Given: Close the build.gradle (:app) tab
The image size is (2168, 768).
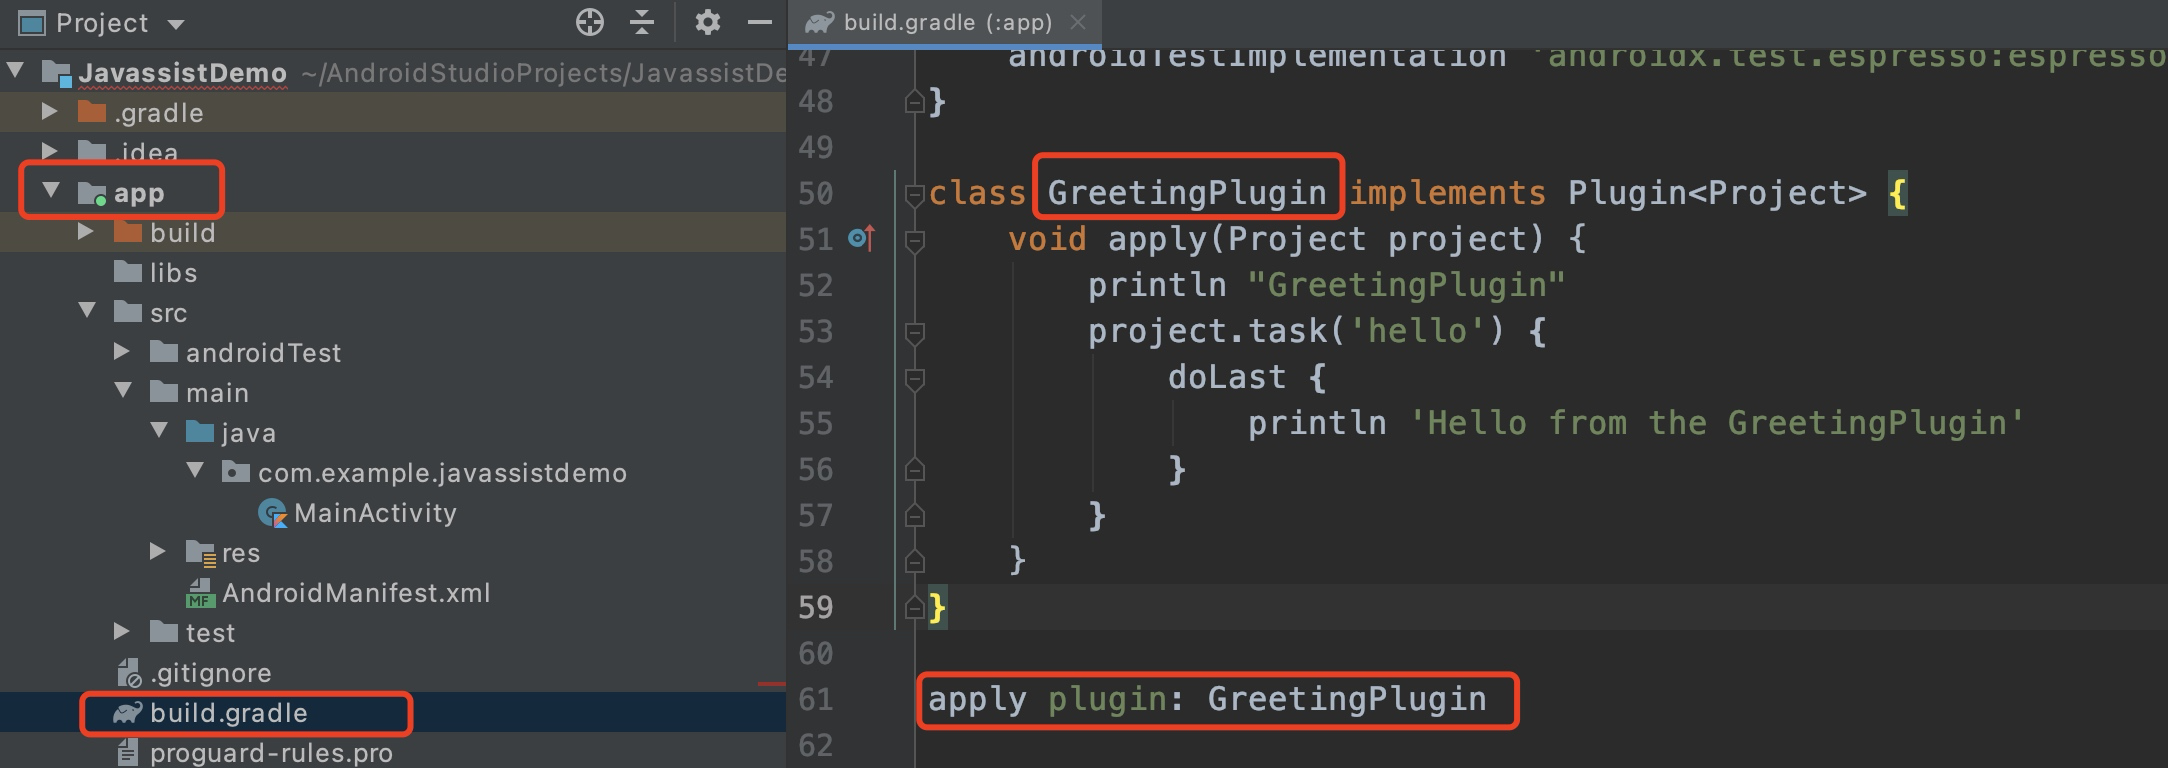Looking at the screenshot, I should 1077,22.
